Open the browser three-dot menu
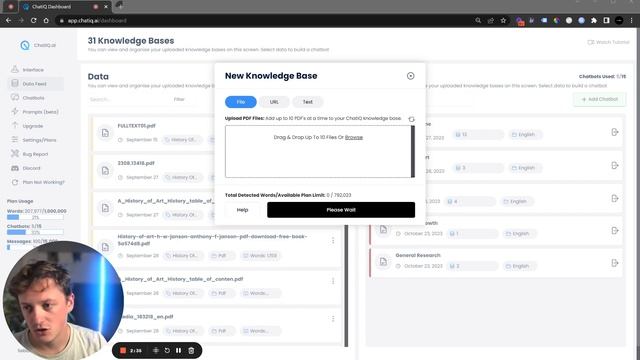This screenshot has height=360, width=640. tap(632, 20)
